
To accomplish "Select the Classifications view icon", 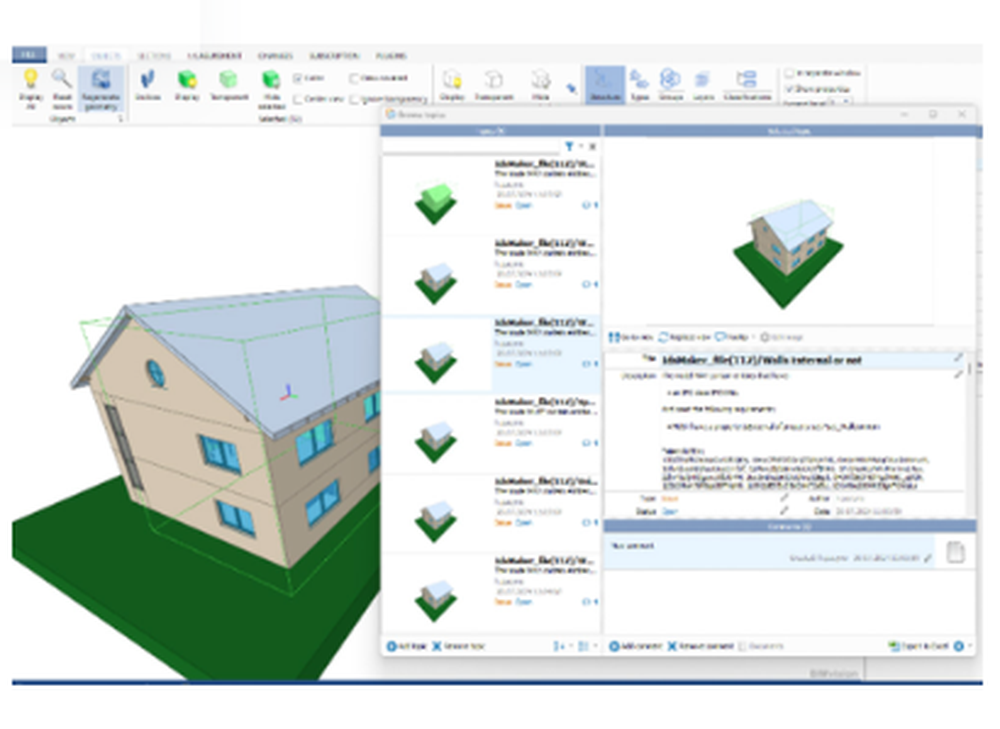I will pyautogui.click(x=746, y=80).
